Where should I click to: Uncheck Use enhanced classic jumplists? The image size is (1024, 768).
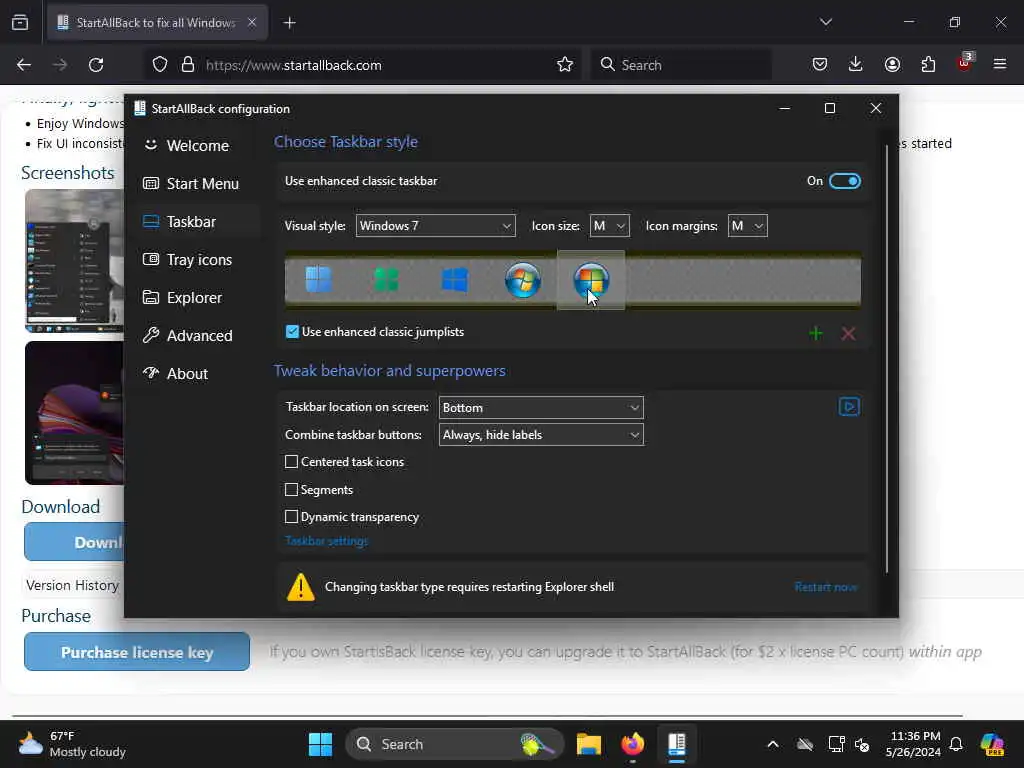[x=293, y=332]
